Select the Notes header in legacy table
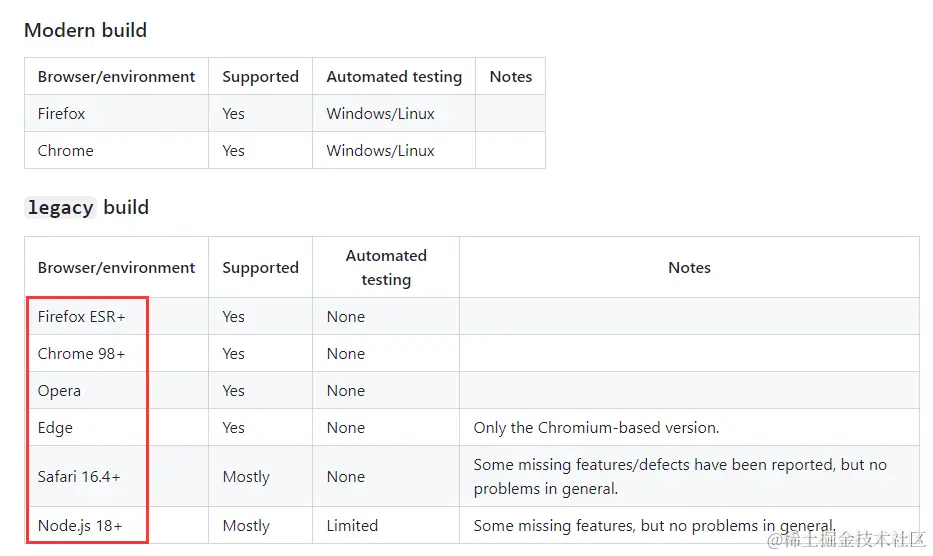 point(689,267)
